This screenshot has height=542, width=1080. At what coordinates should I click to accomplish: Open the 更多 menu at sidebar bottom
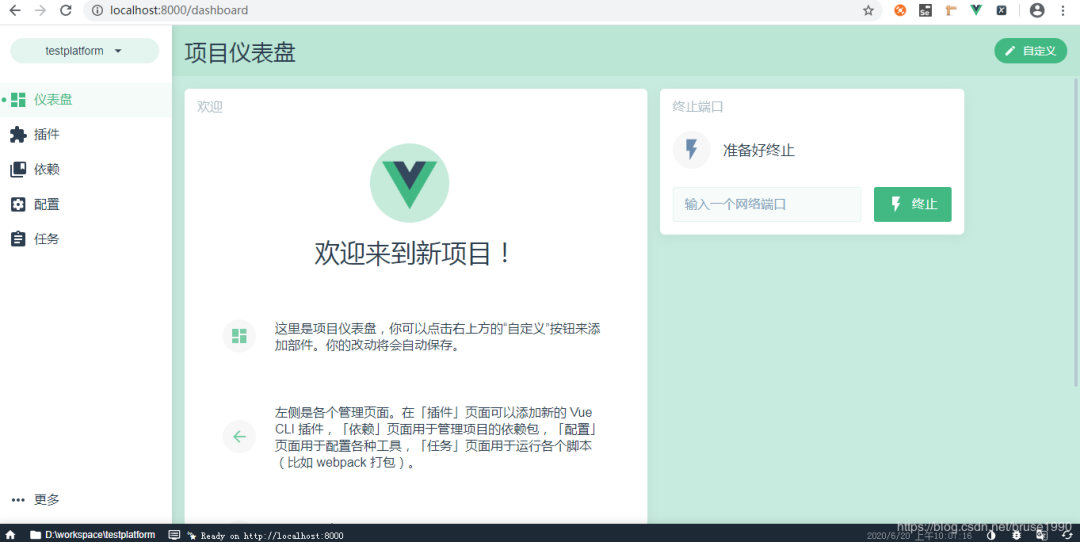[x=85, y=500]
